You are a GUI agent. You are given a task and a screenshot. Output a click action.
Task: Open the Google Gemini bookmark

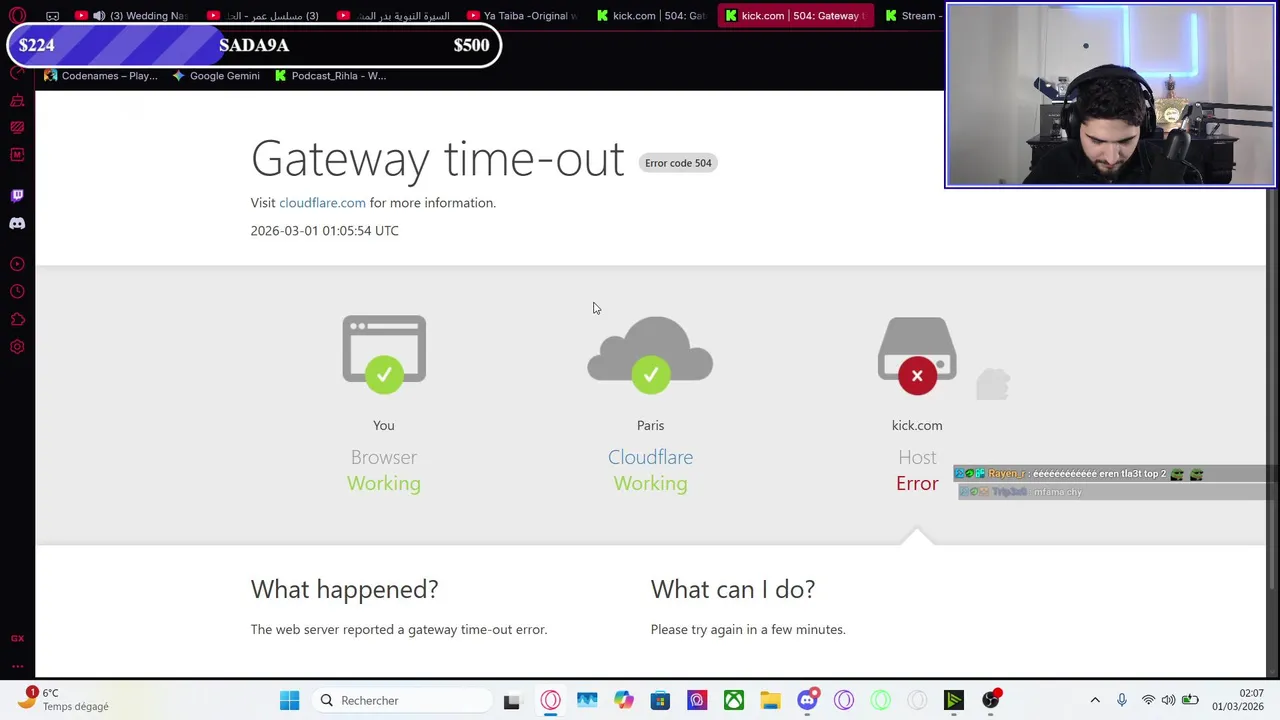[215, 76]
